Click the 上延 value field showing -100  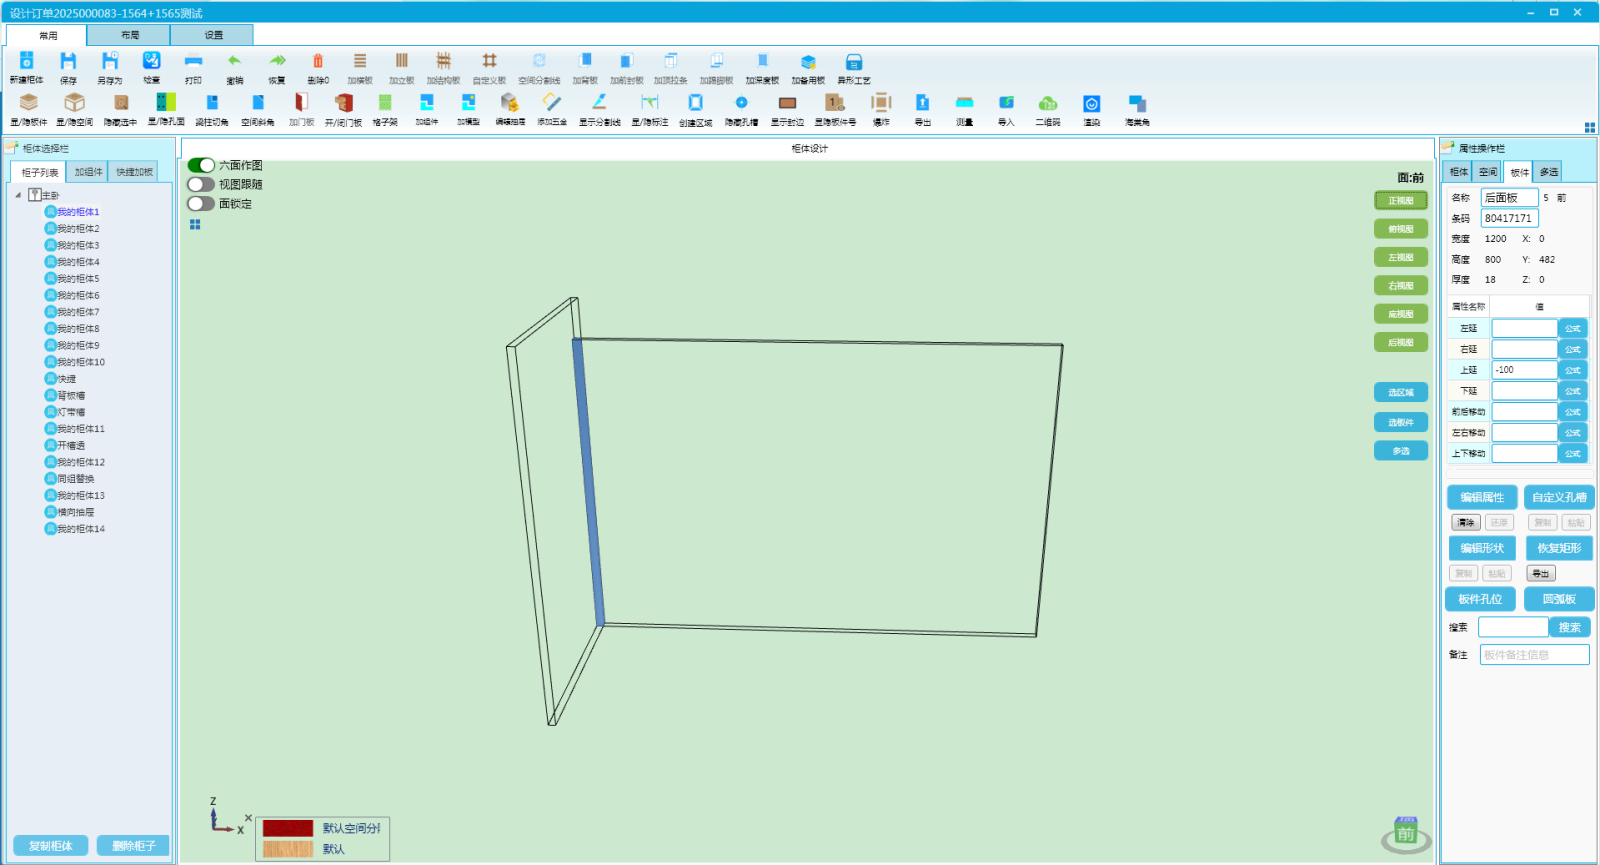(x=1524, y=370)
